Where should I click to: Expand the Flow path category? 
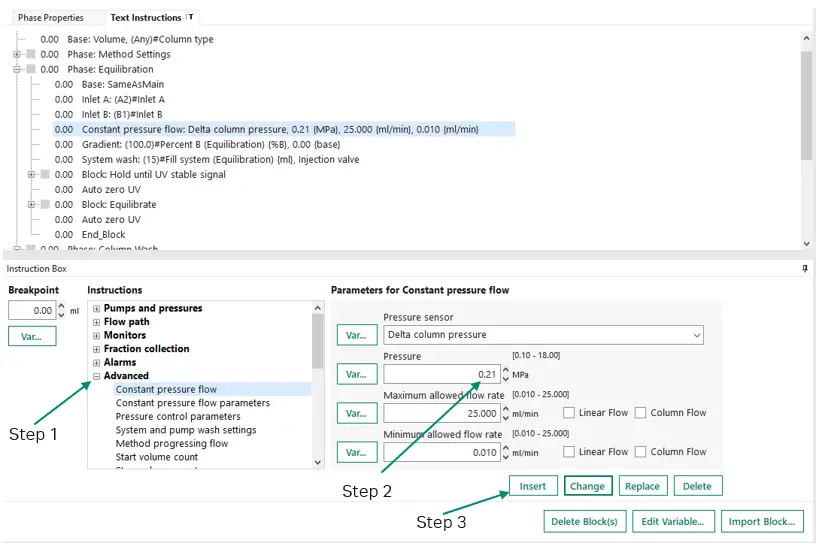click(97, 322)
